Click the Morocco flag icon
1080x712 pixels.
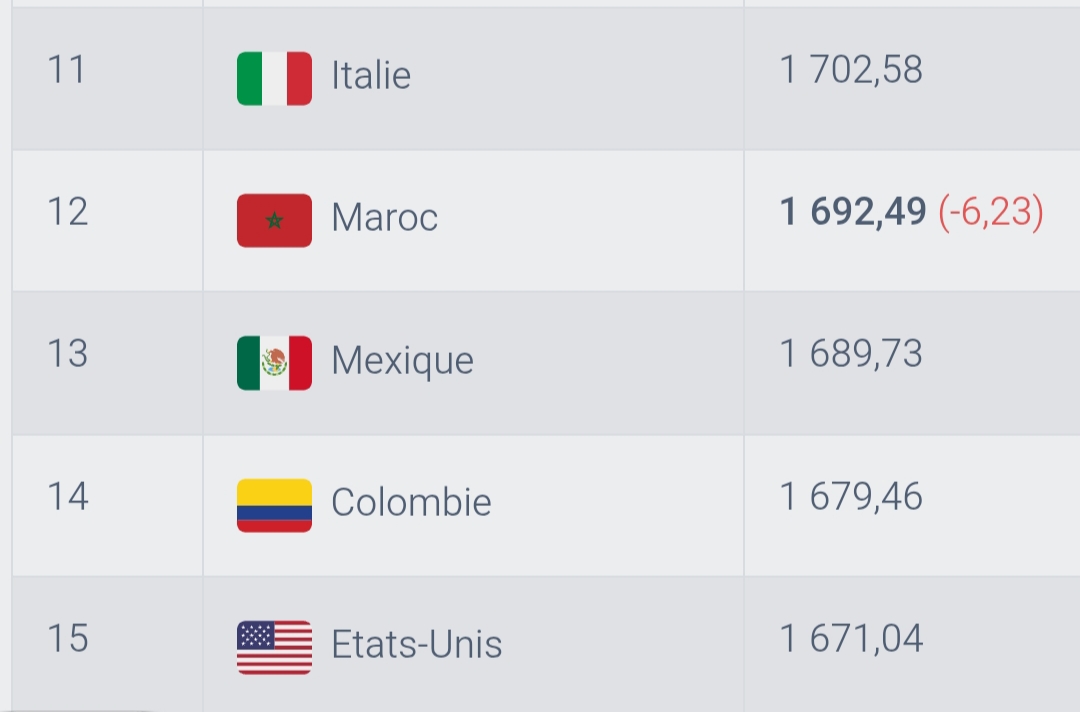click(274, 220)
